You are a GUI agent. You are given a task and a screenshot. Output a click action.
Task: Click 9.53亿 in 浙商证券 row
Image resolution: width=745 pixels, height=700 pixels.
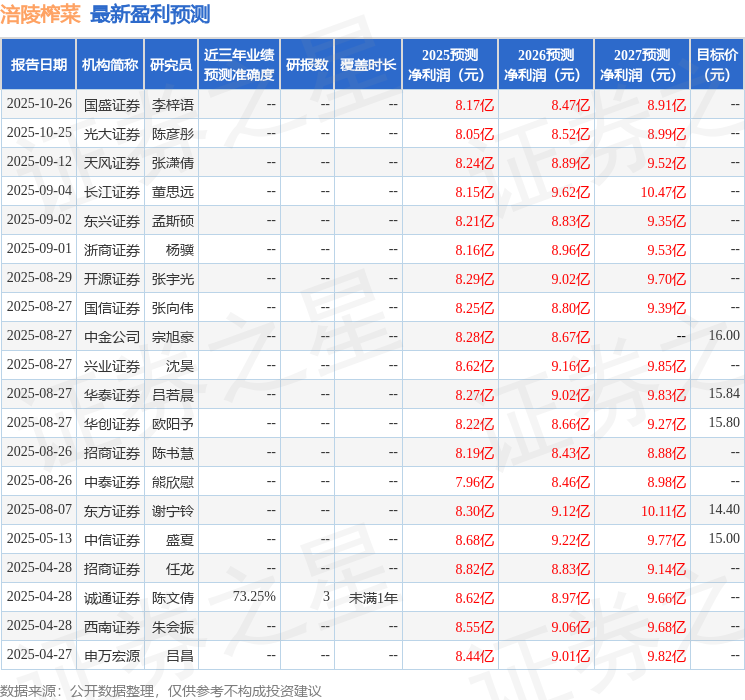pyautogui.click(x=666, y=250)
